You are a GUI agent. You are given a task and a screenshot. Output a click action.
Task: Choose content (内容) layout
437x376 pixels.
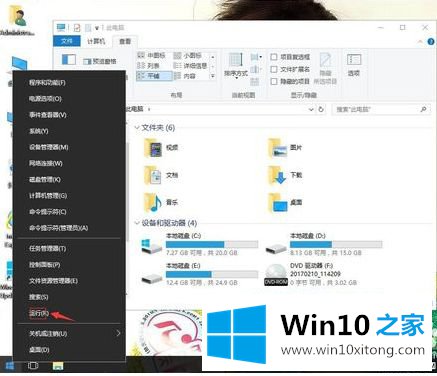coord(185,76)
